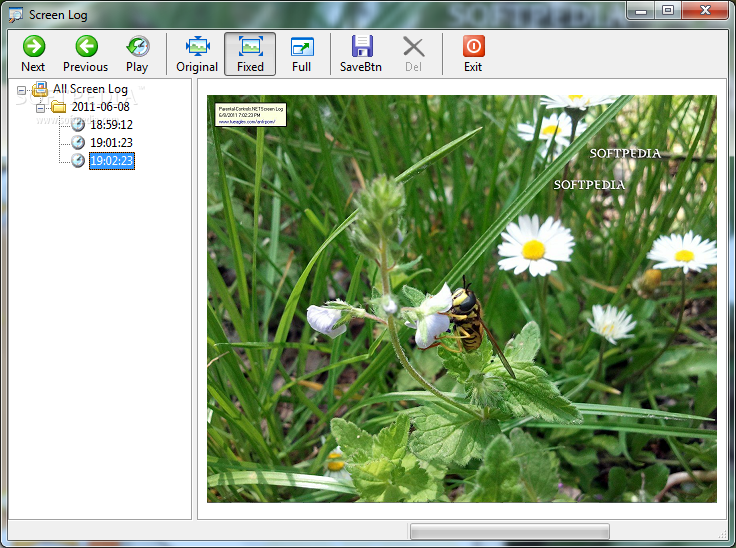The height and width of the screenshot is (548, 736).
Task: Open the 18:59:12 screenshot entry
Action: [111, 125]
